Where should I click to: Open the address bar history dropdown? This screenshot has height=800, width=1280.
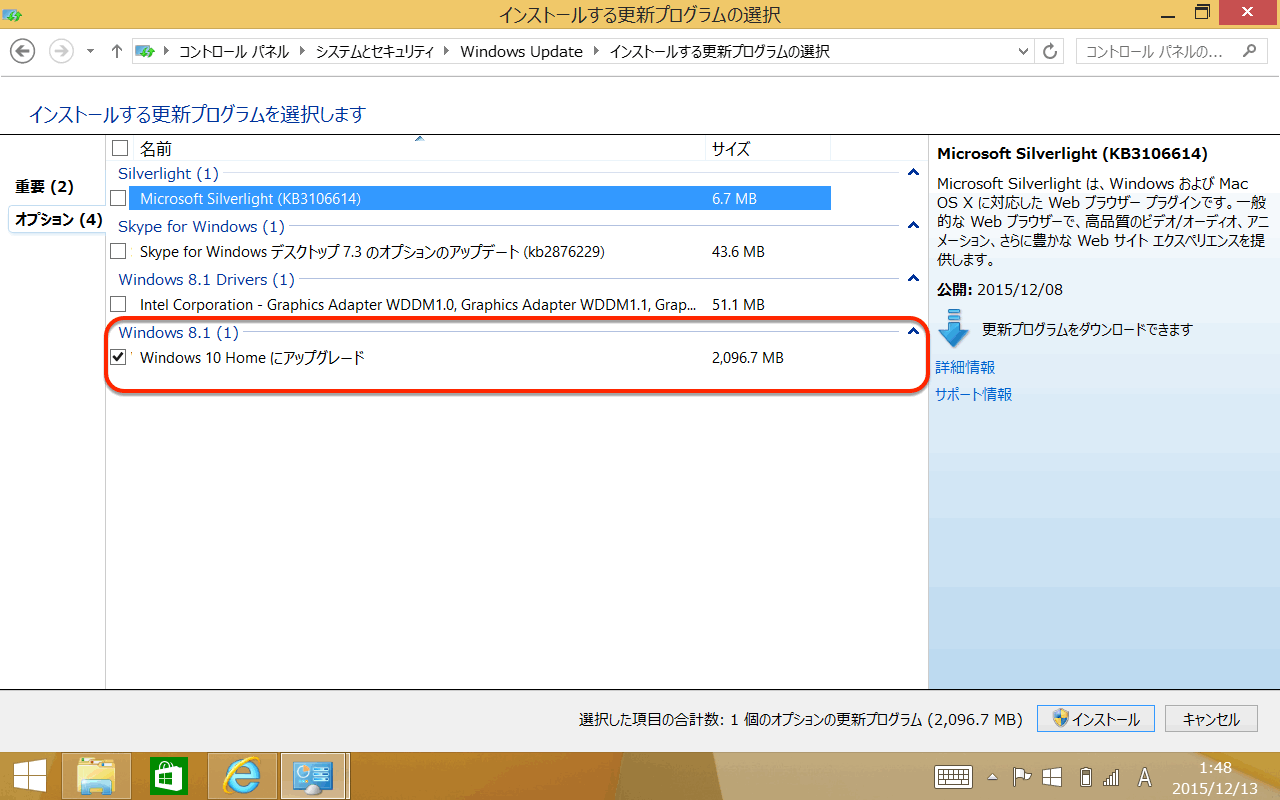tap(1023, 51)
